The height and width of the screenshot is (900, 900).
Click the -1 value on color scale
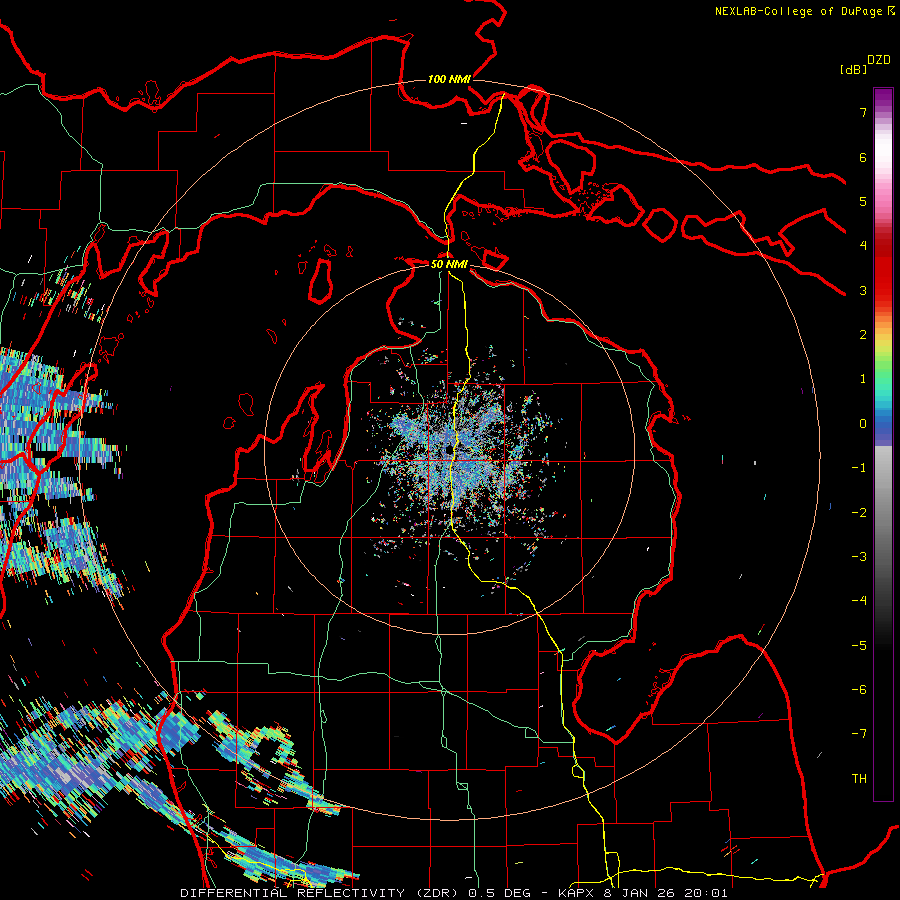[859, 468]
